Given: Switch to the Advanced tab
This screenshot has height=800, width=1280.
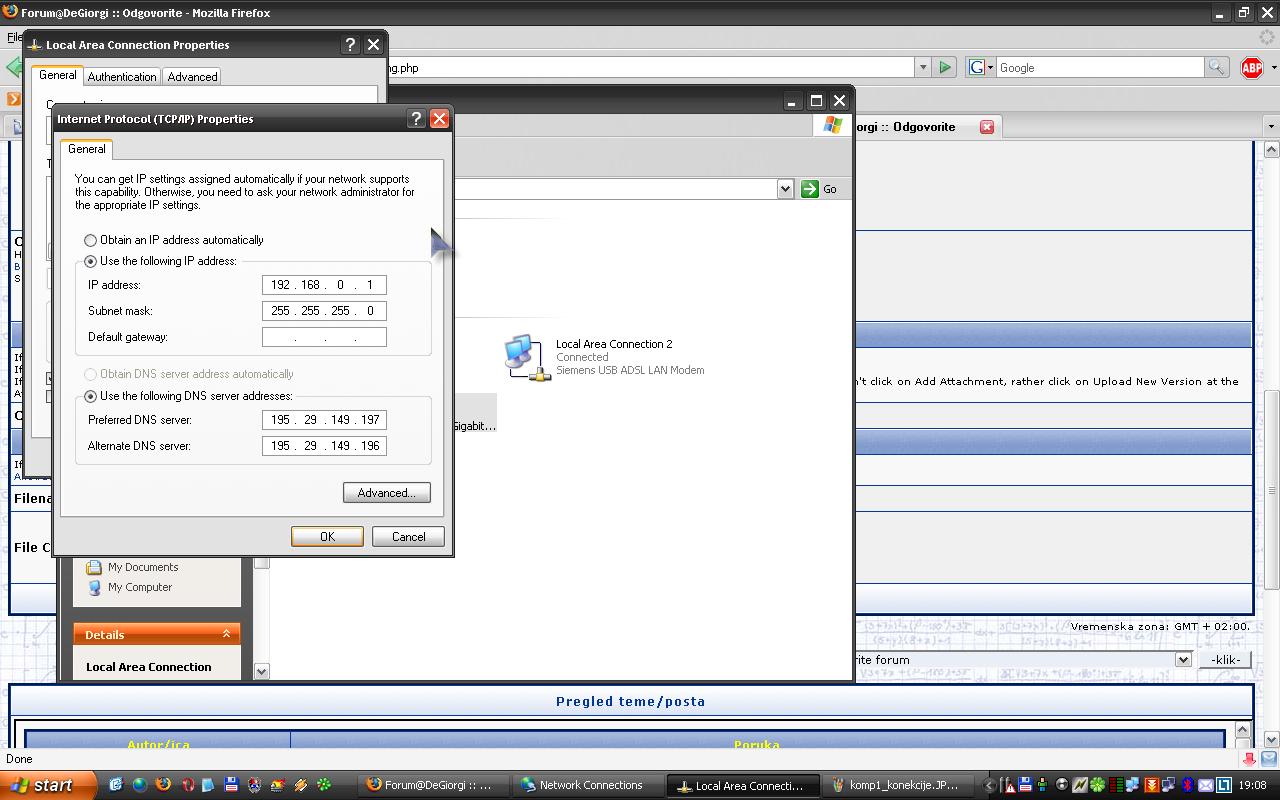Looking at the screenshot, I should 192,77.
